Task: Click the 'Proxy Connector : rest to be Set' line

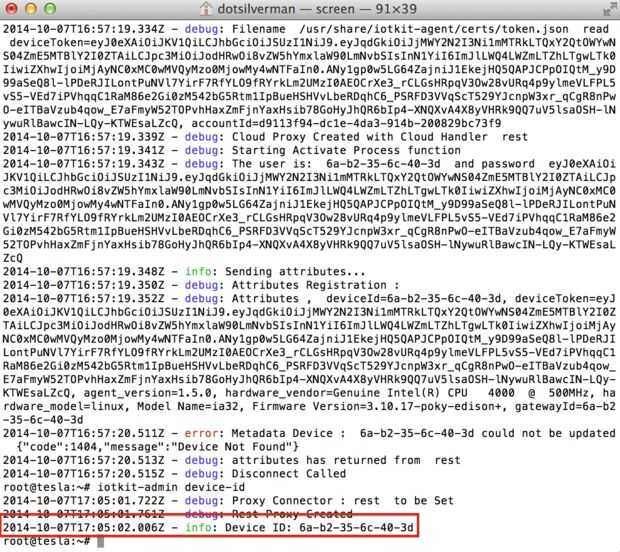Action: pyautogui.click(x=342, y=501)
